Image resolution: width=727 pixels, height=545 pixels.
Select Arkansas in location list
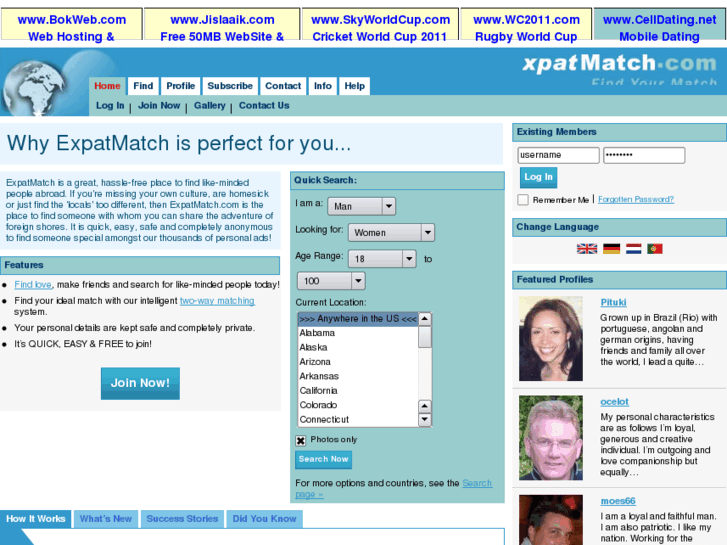coord(358,376)
